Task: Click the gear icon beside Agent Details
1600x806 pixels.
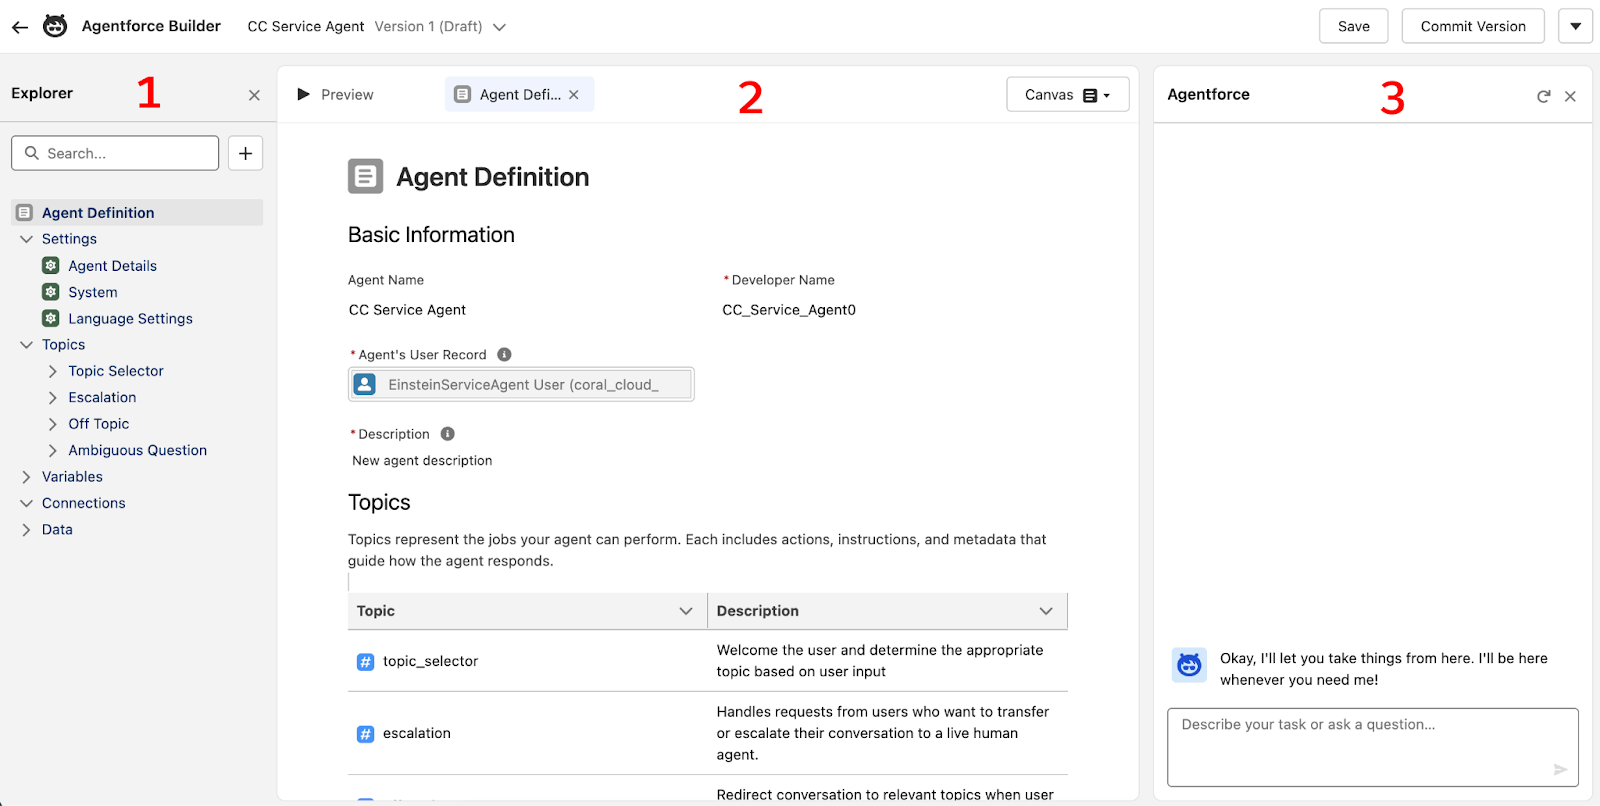Action: tap(50, 265)
